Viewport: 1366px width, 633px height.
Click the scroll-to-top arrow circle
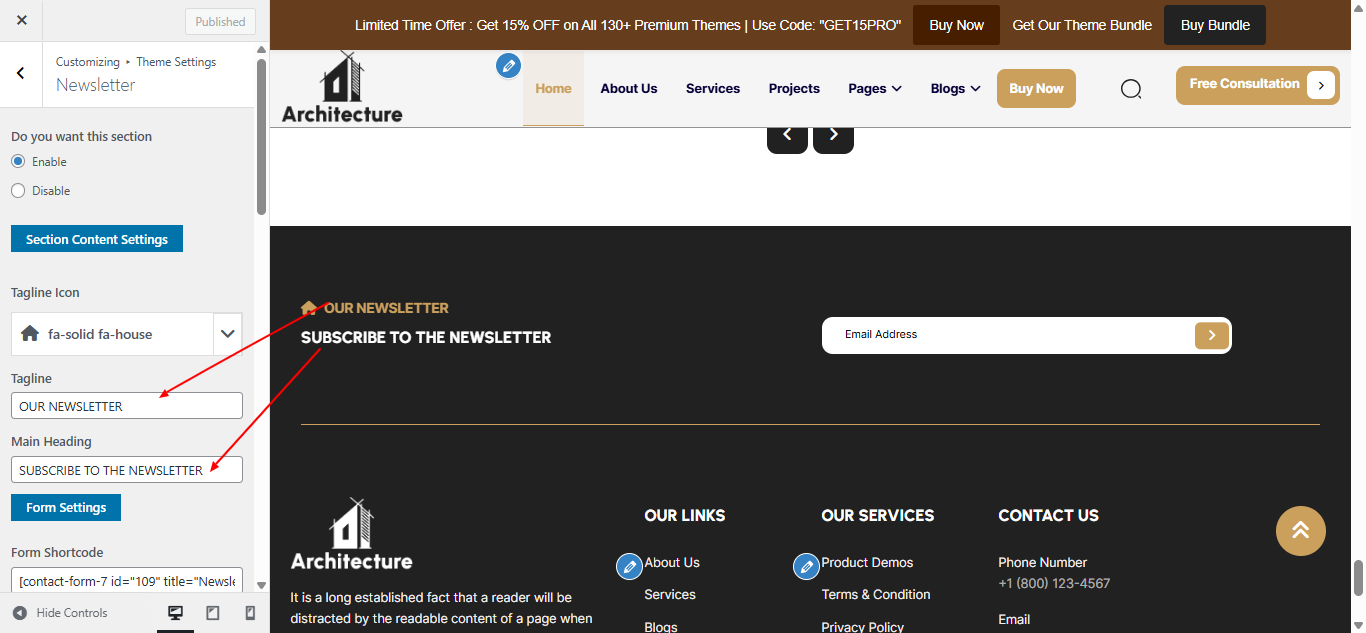tap(1300, 531)
